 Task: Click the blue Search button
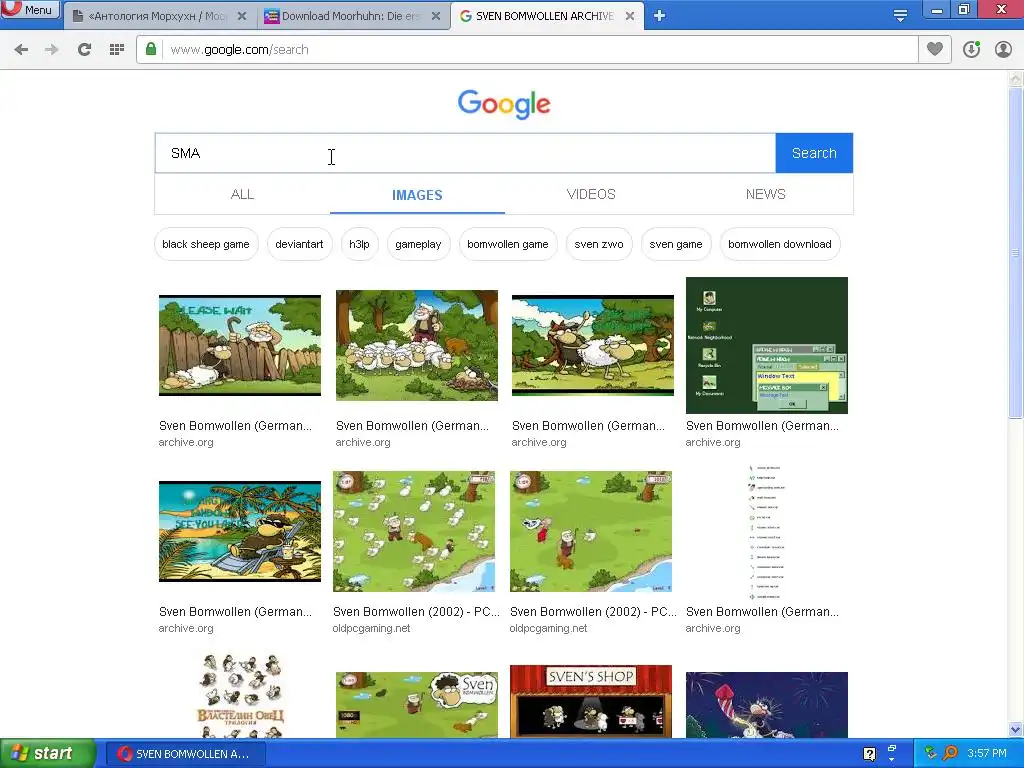(814, 153)
